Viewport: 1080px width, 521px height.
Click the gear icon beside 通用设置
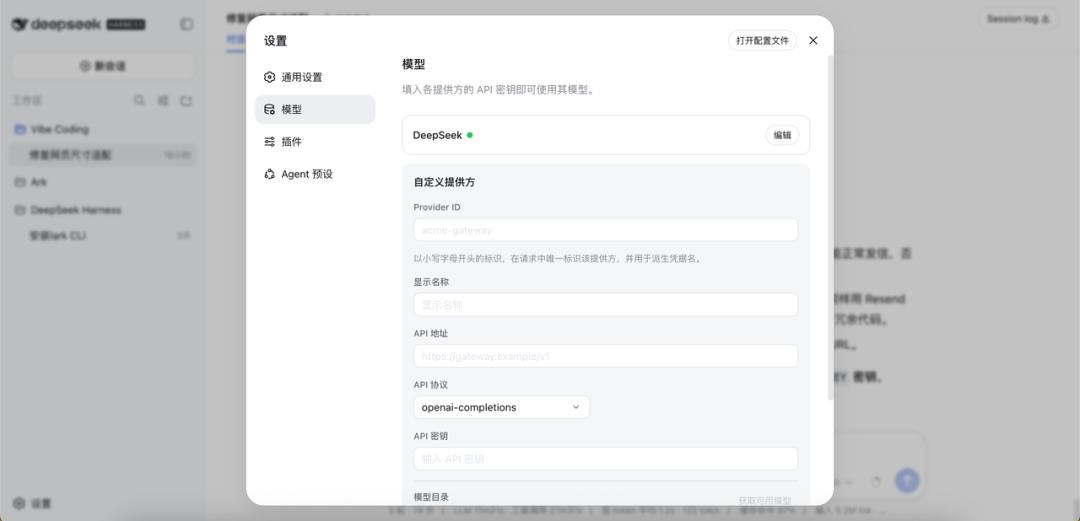(x=269, y=77)
